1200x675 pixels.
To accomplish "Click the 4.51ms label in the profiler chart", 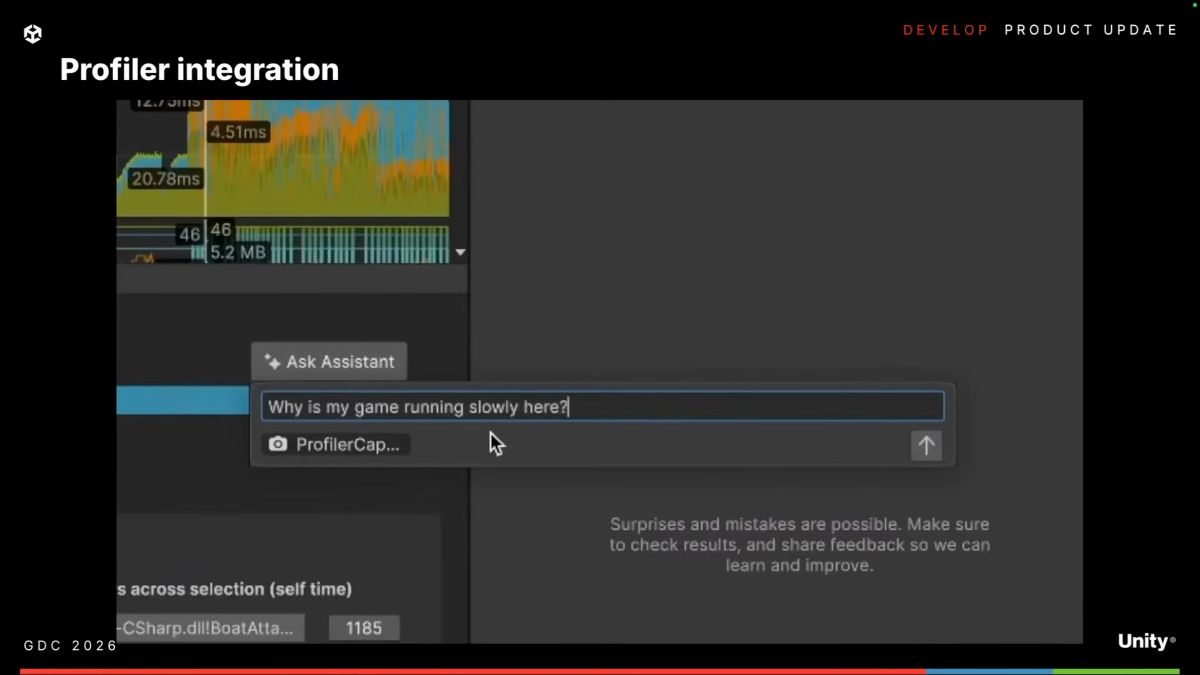I will click(238, 132).
